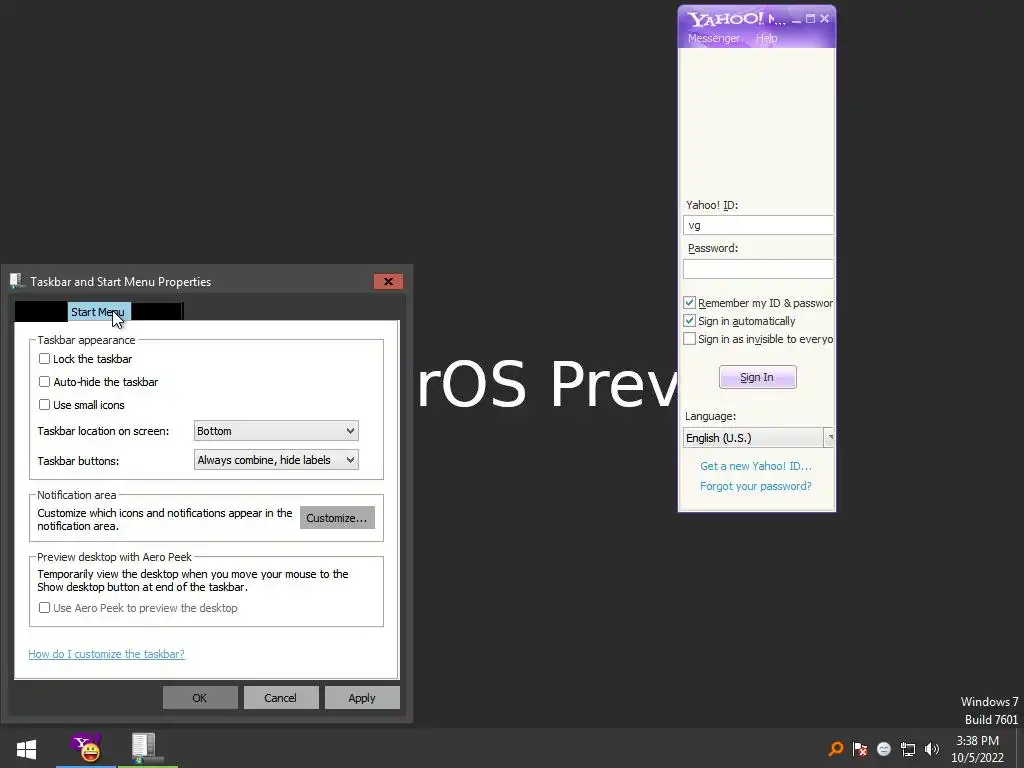Open Taskbar buttons dropdown

(276, 460)
